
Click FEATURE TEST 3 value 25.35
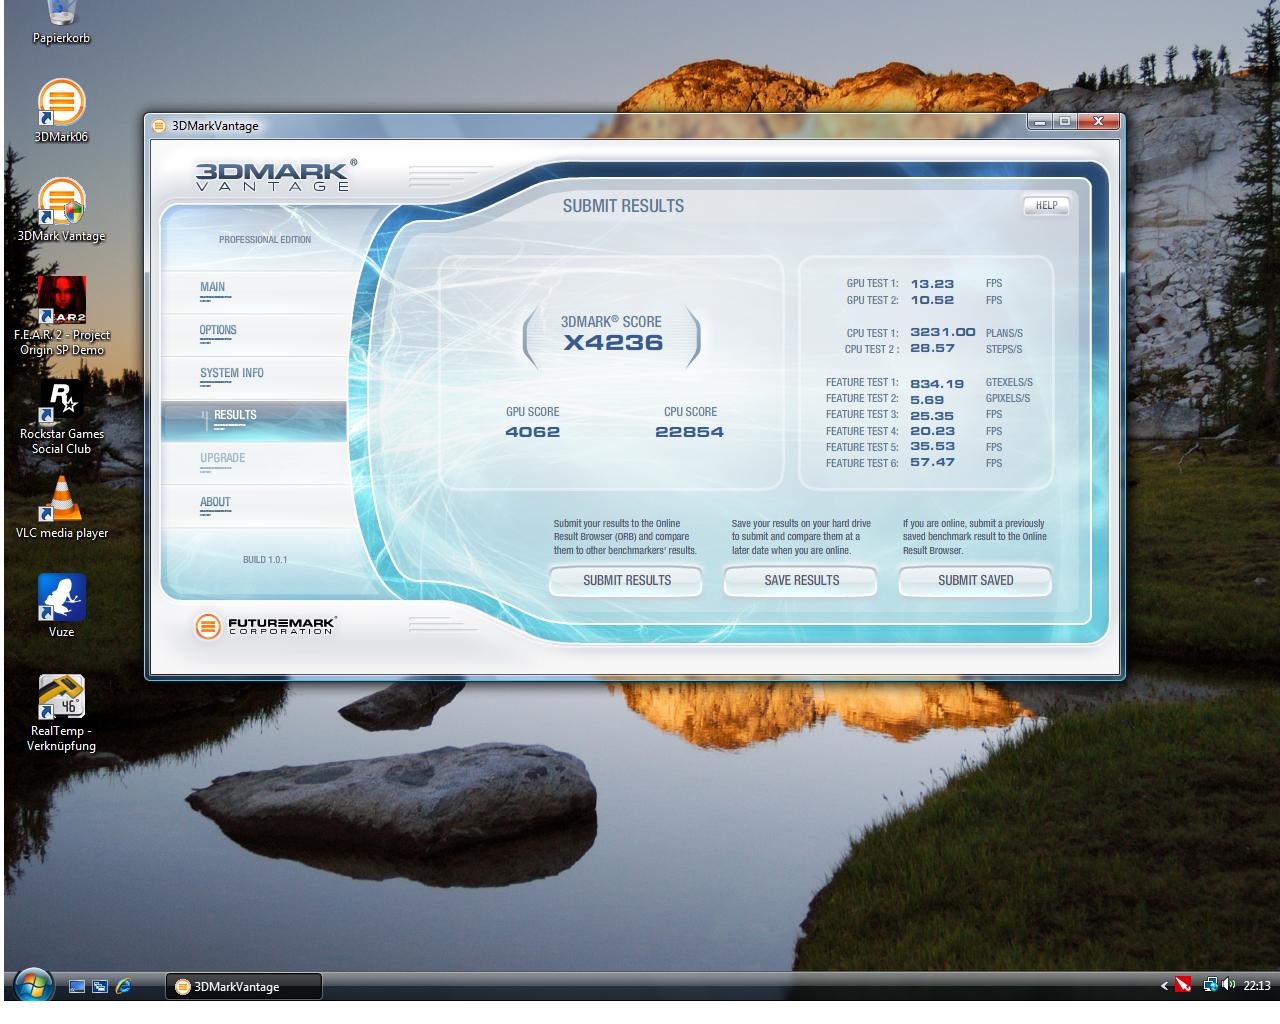click(932, 415)
